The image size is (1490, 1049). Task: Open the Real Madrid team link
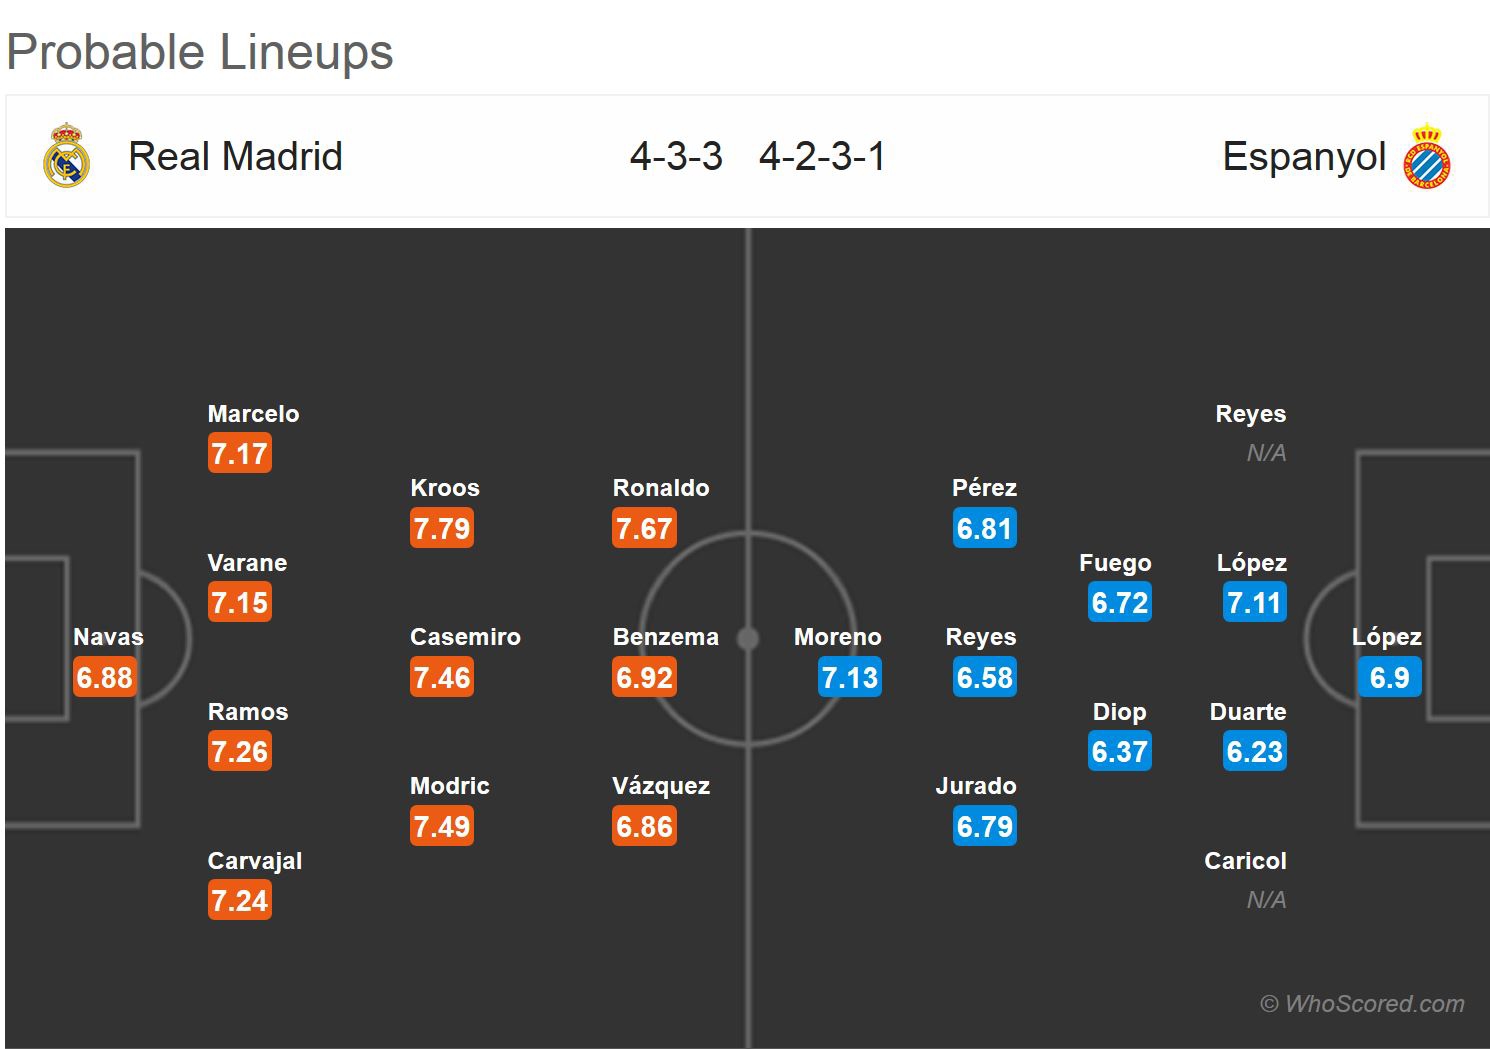point(235,157)
